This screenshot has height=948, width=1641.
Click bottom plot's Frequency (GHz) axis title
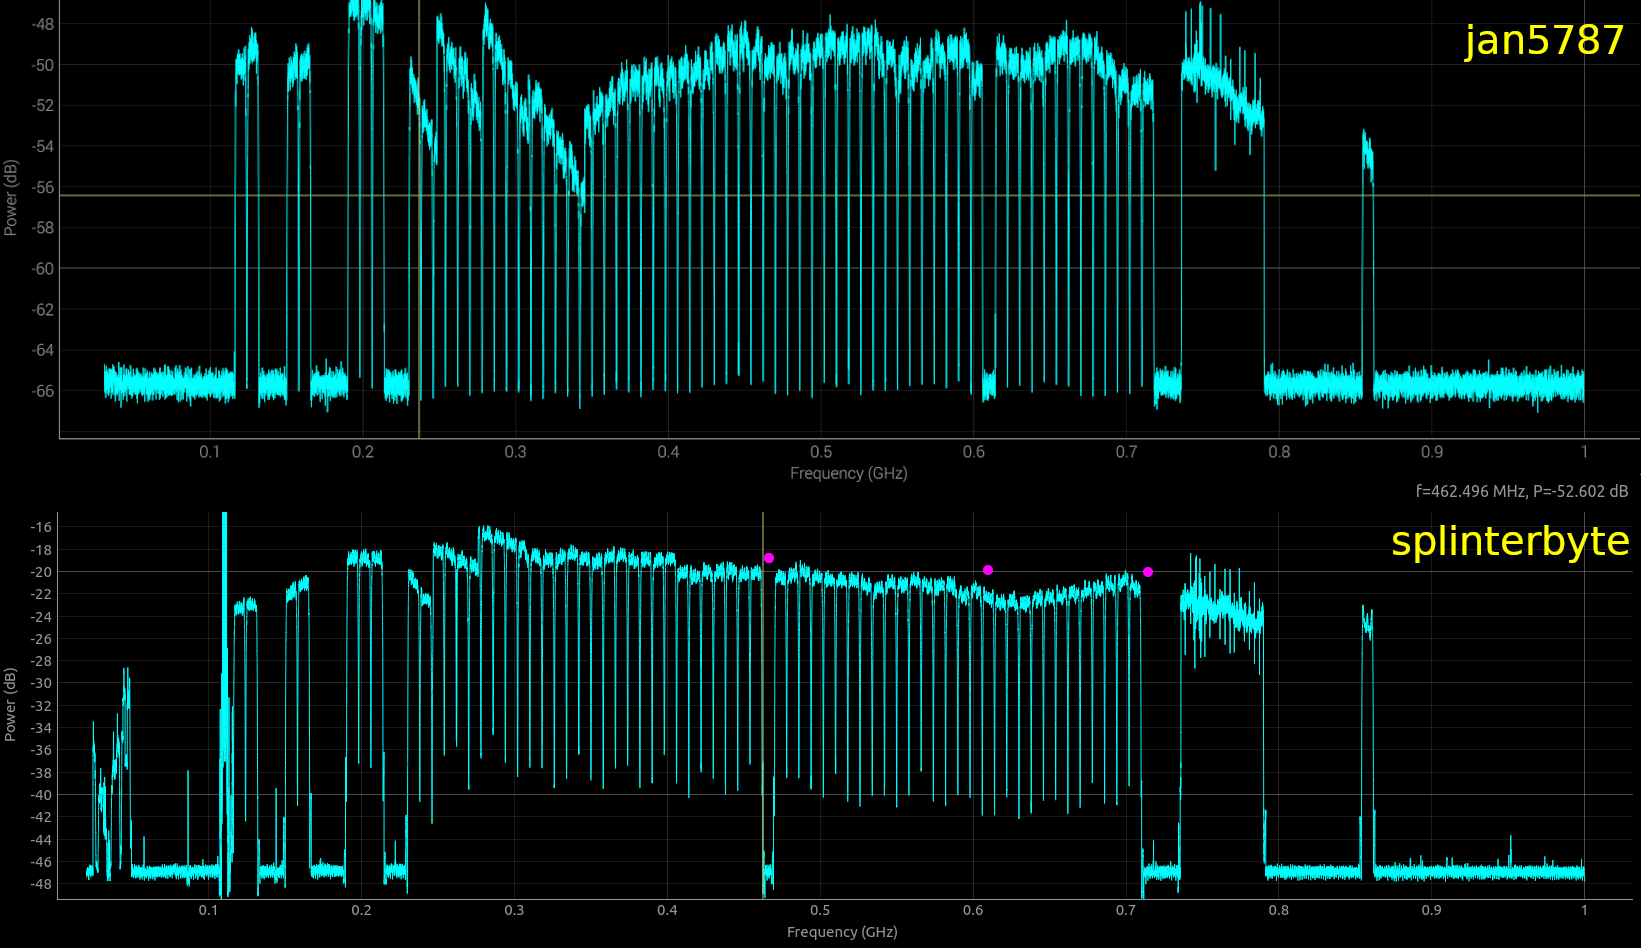[842, 932]
